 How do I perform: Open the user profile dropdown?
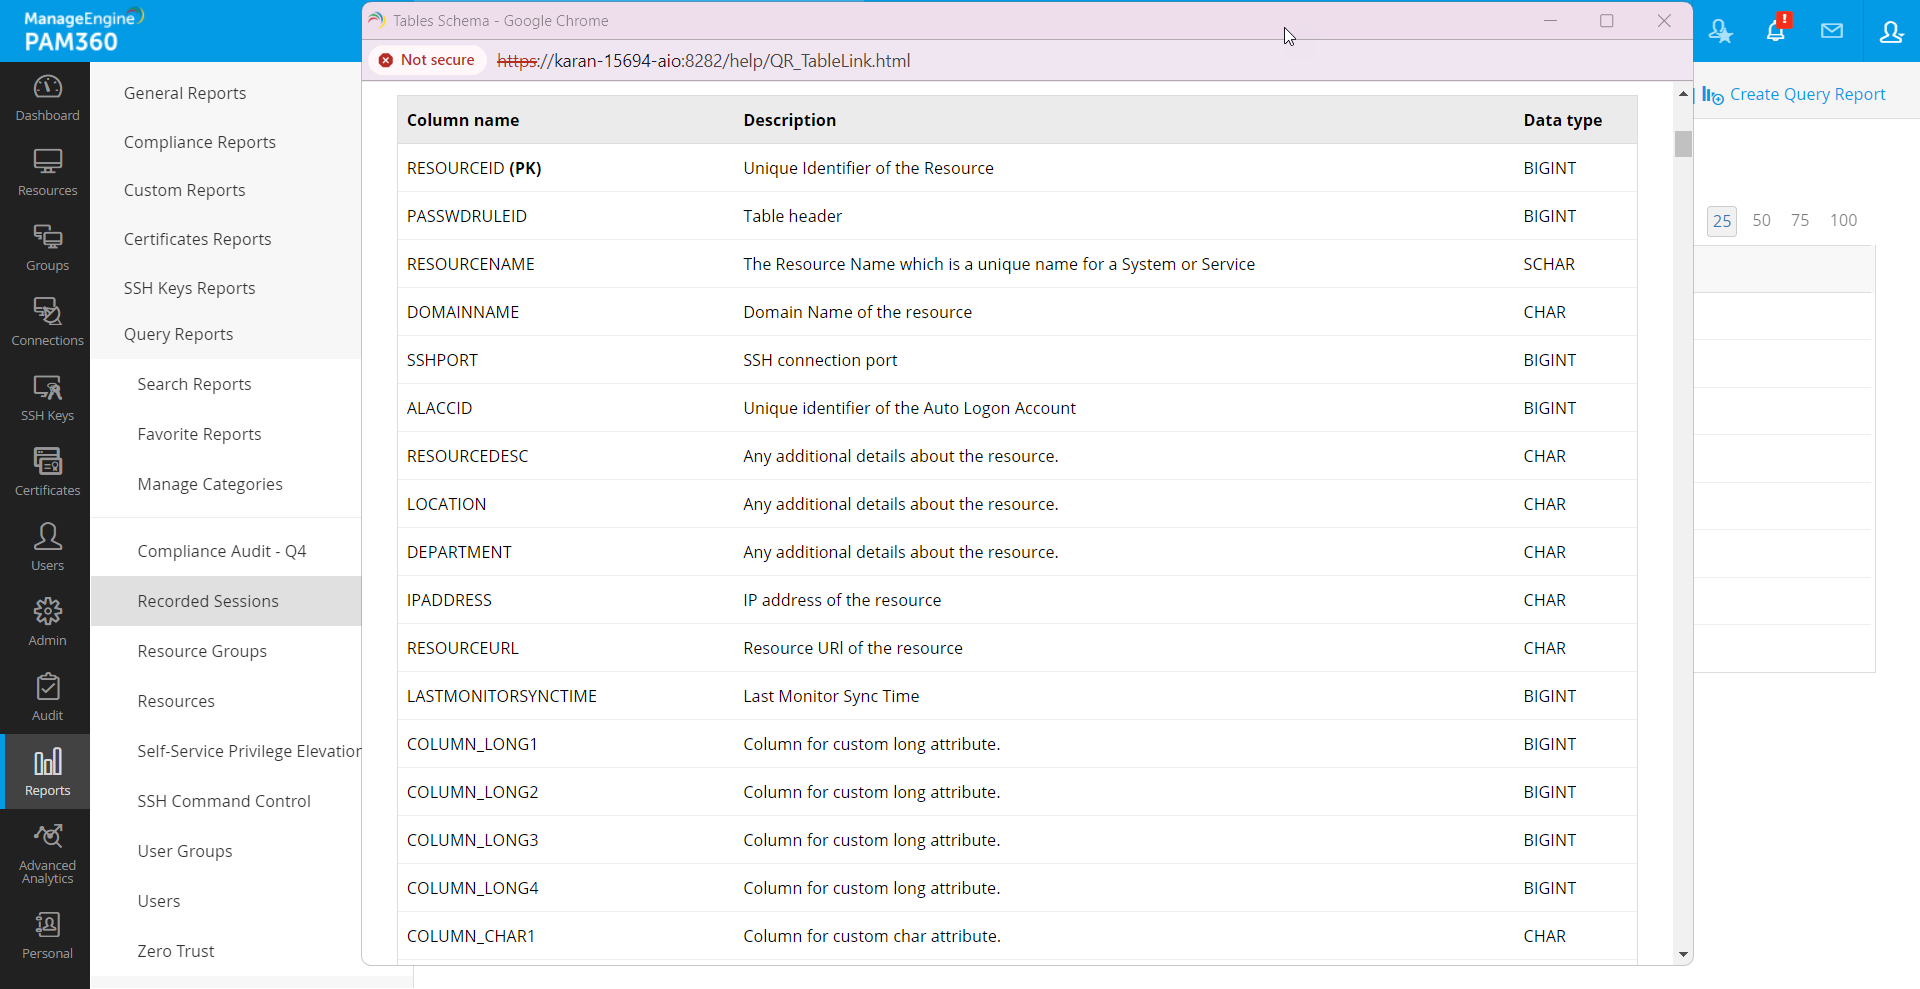point(1891,31)
